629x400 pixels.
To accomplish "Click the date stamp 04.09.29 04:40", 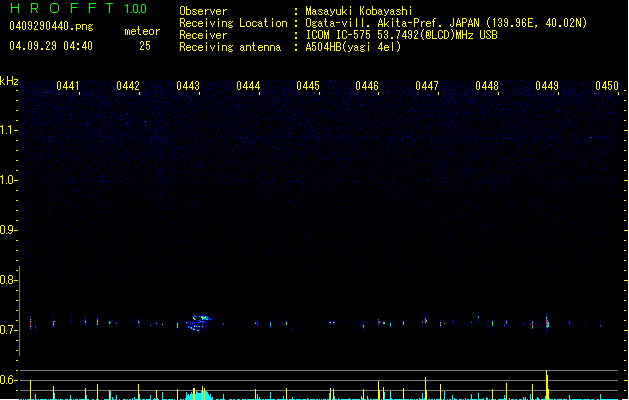I will point(51,46).
